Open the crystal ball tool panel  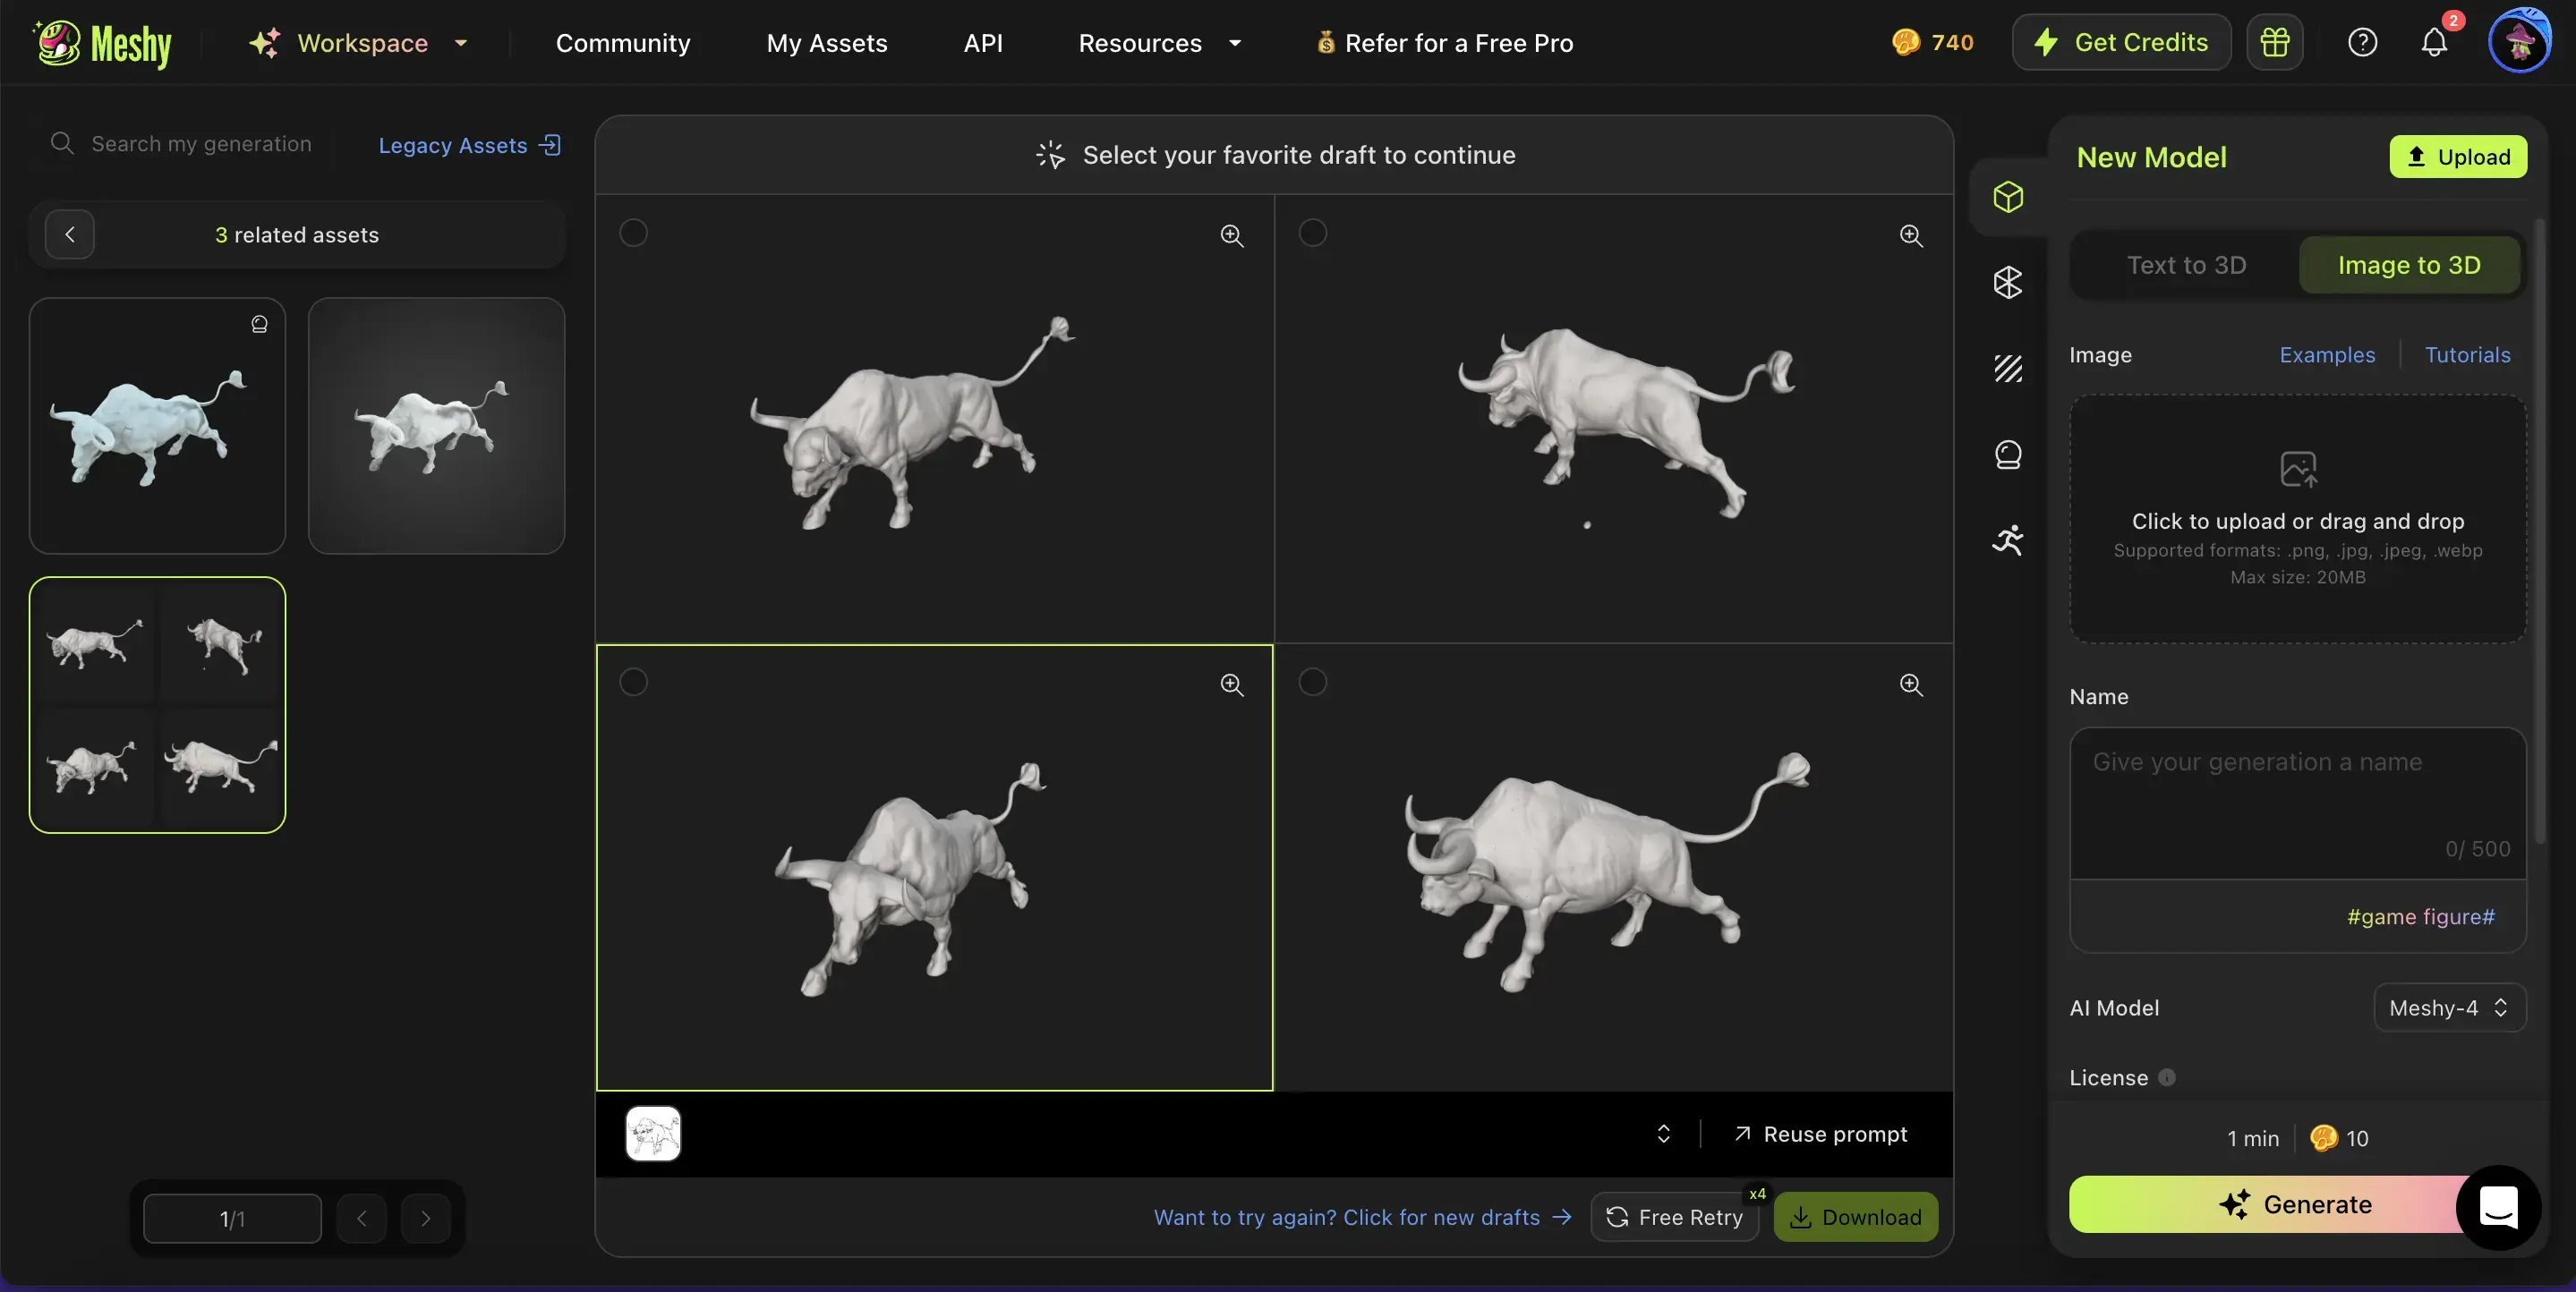(2007, 454)
